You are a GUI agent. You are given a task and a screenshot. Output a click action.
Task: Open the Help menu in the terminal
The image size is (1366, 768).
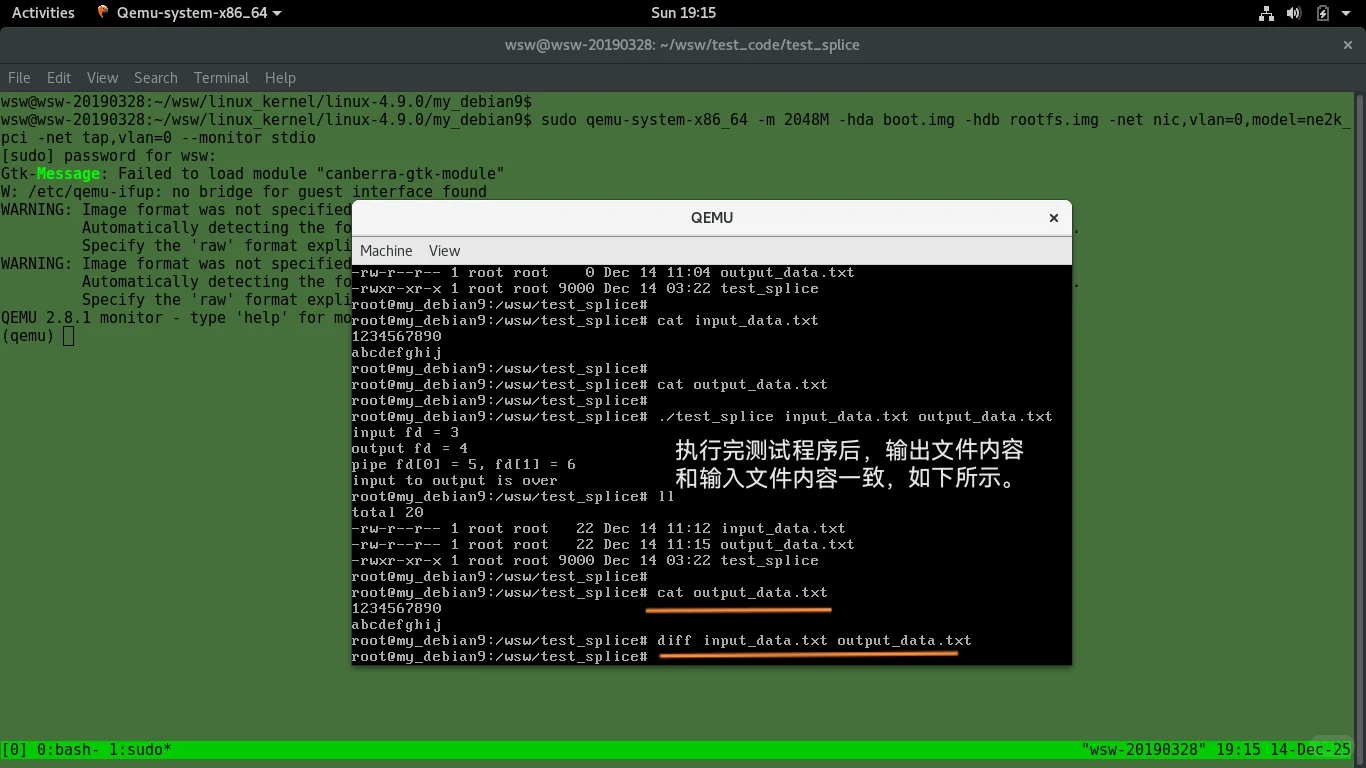pos(280,78)
